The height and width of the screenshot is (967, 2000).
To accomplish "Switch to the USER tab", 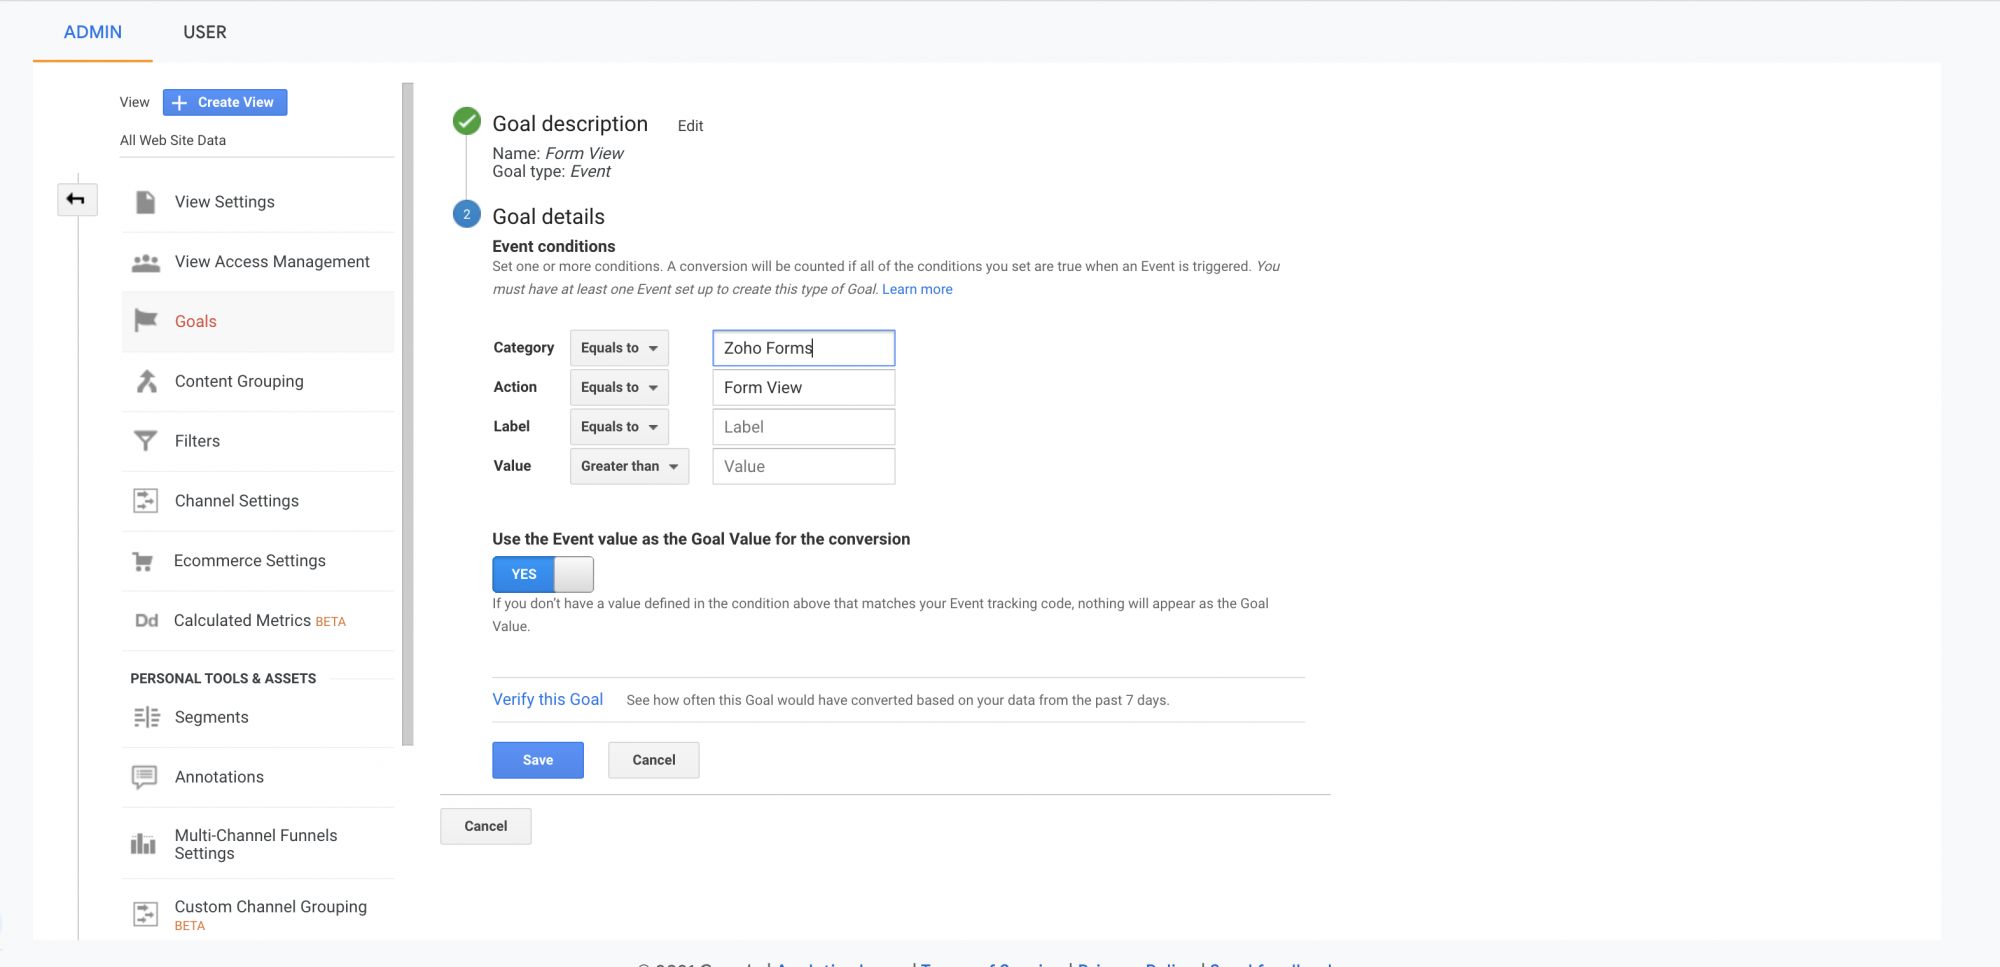I will pos(205,31).
